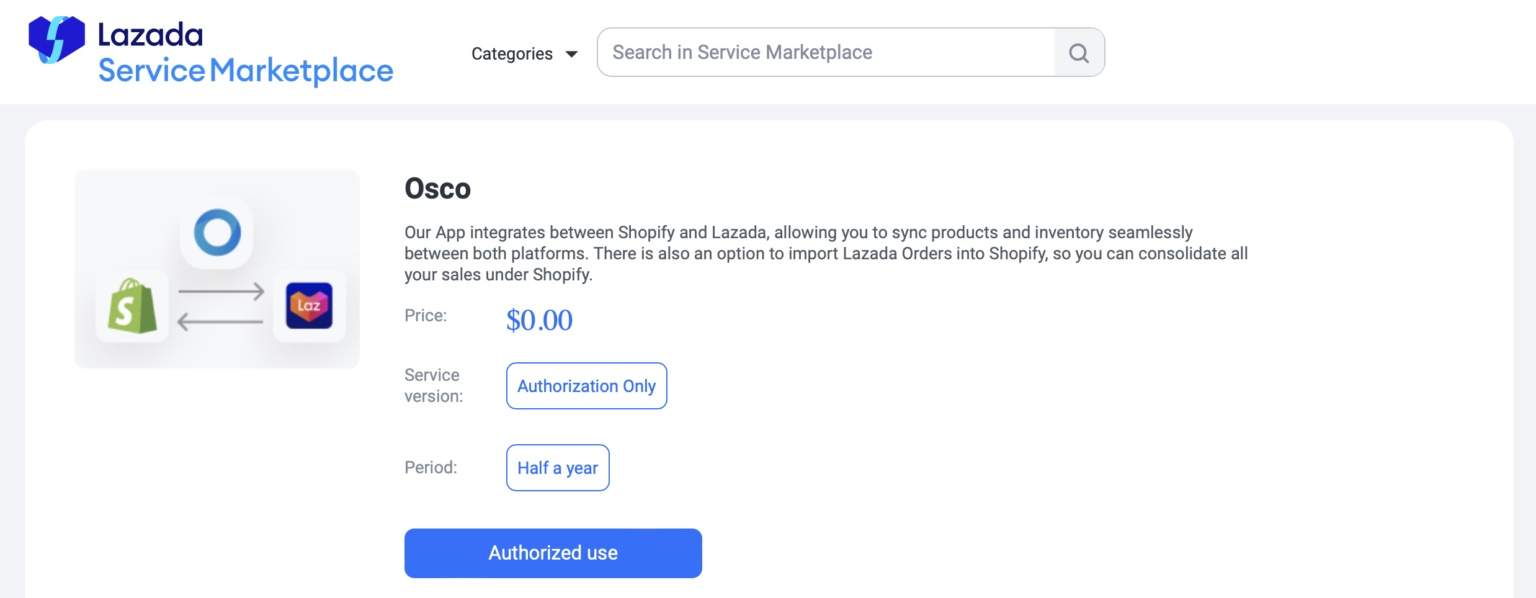
Task: Click the Shopify bag icon in the thumbnail
Action: 131,306
